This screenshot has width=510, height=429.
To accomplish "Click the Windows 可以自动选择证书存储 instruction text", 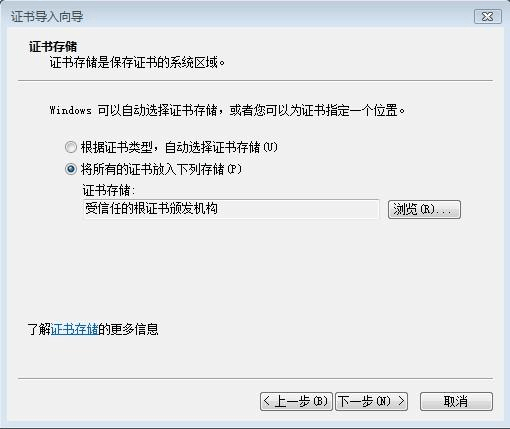I will 227,110.
